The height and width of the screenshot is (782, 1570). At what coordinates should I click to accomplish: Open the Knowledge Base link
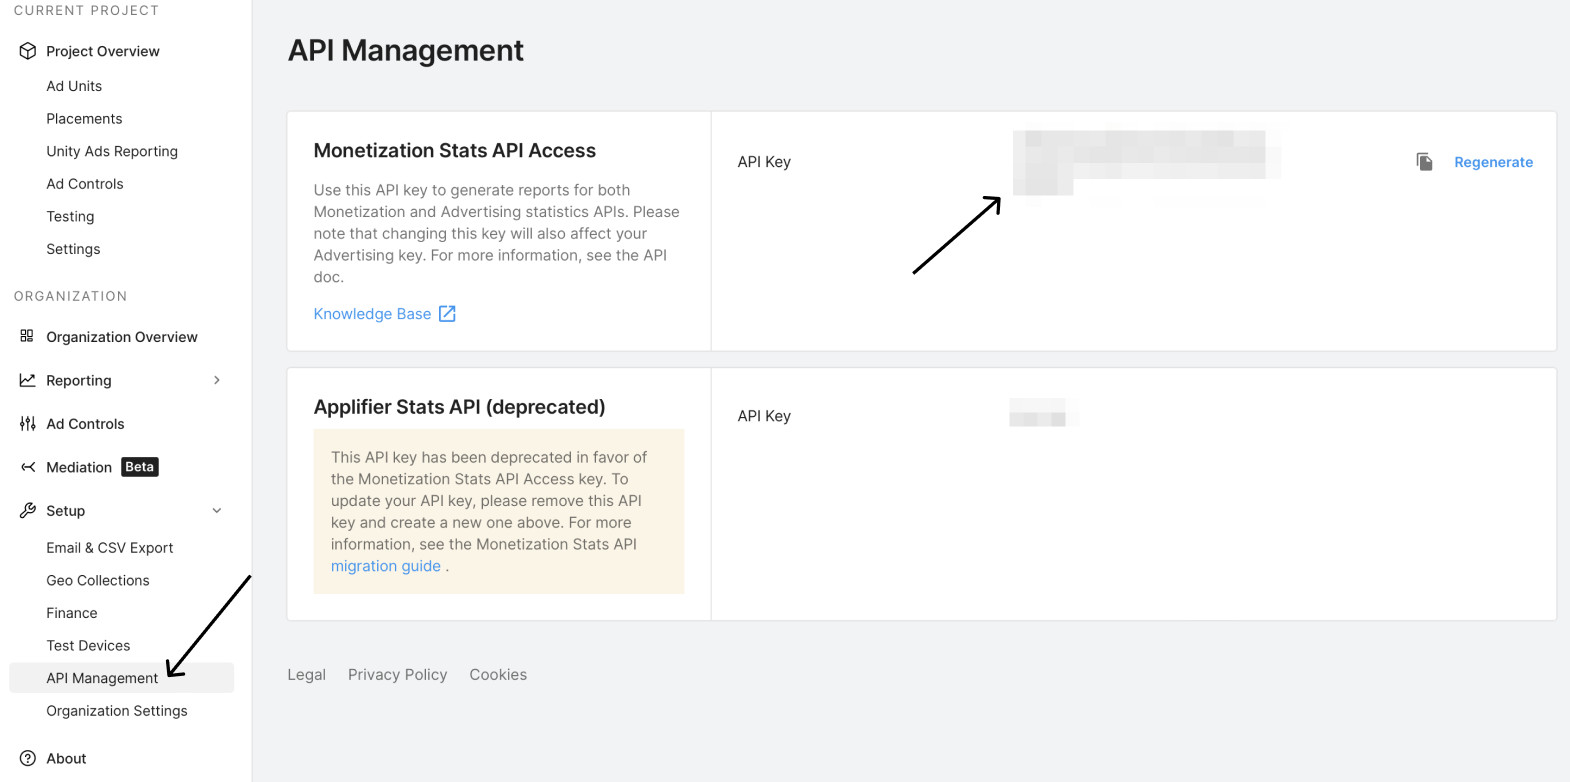coord(372,314)
